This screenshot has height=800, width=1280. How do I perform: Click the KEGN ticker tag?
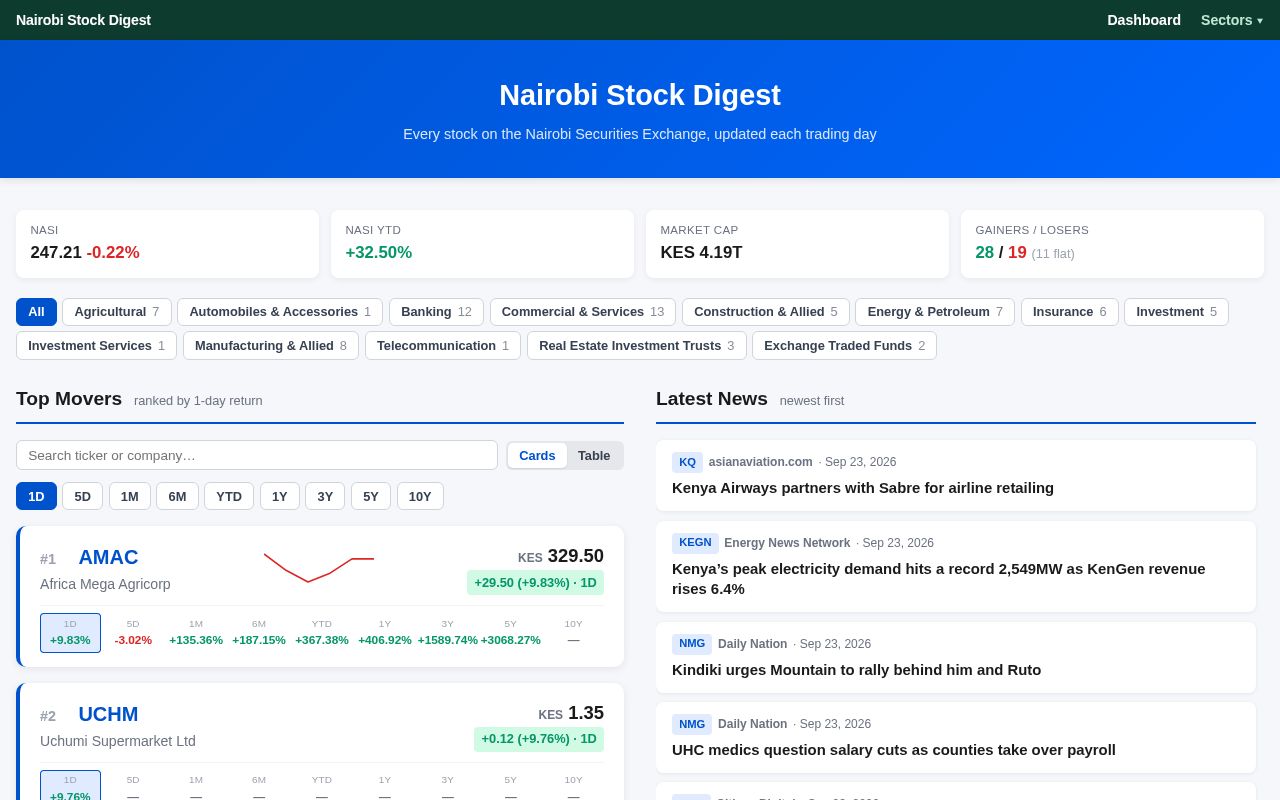coord(695,543)
